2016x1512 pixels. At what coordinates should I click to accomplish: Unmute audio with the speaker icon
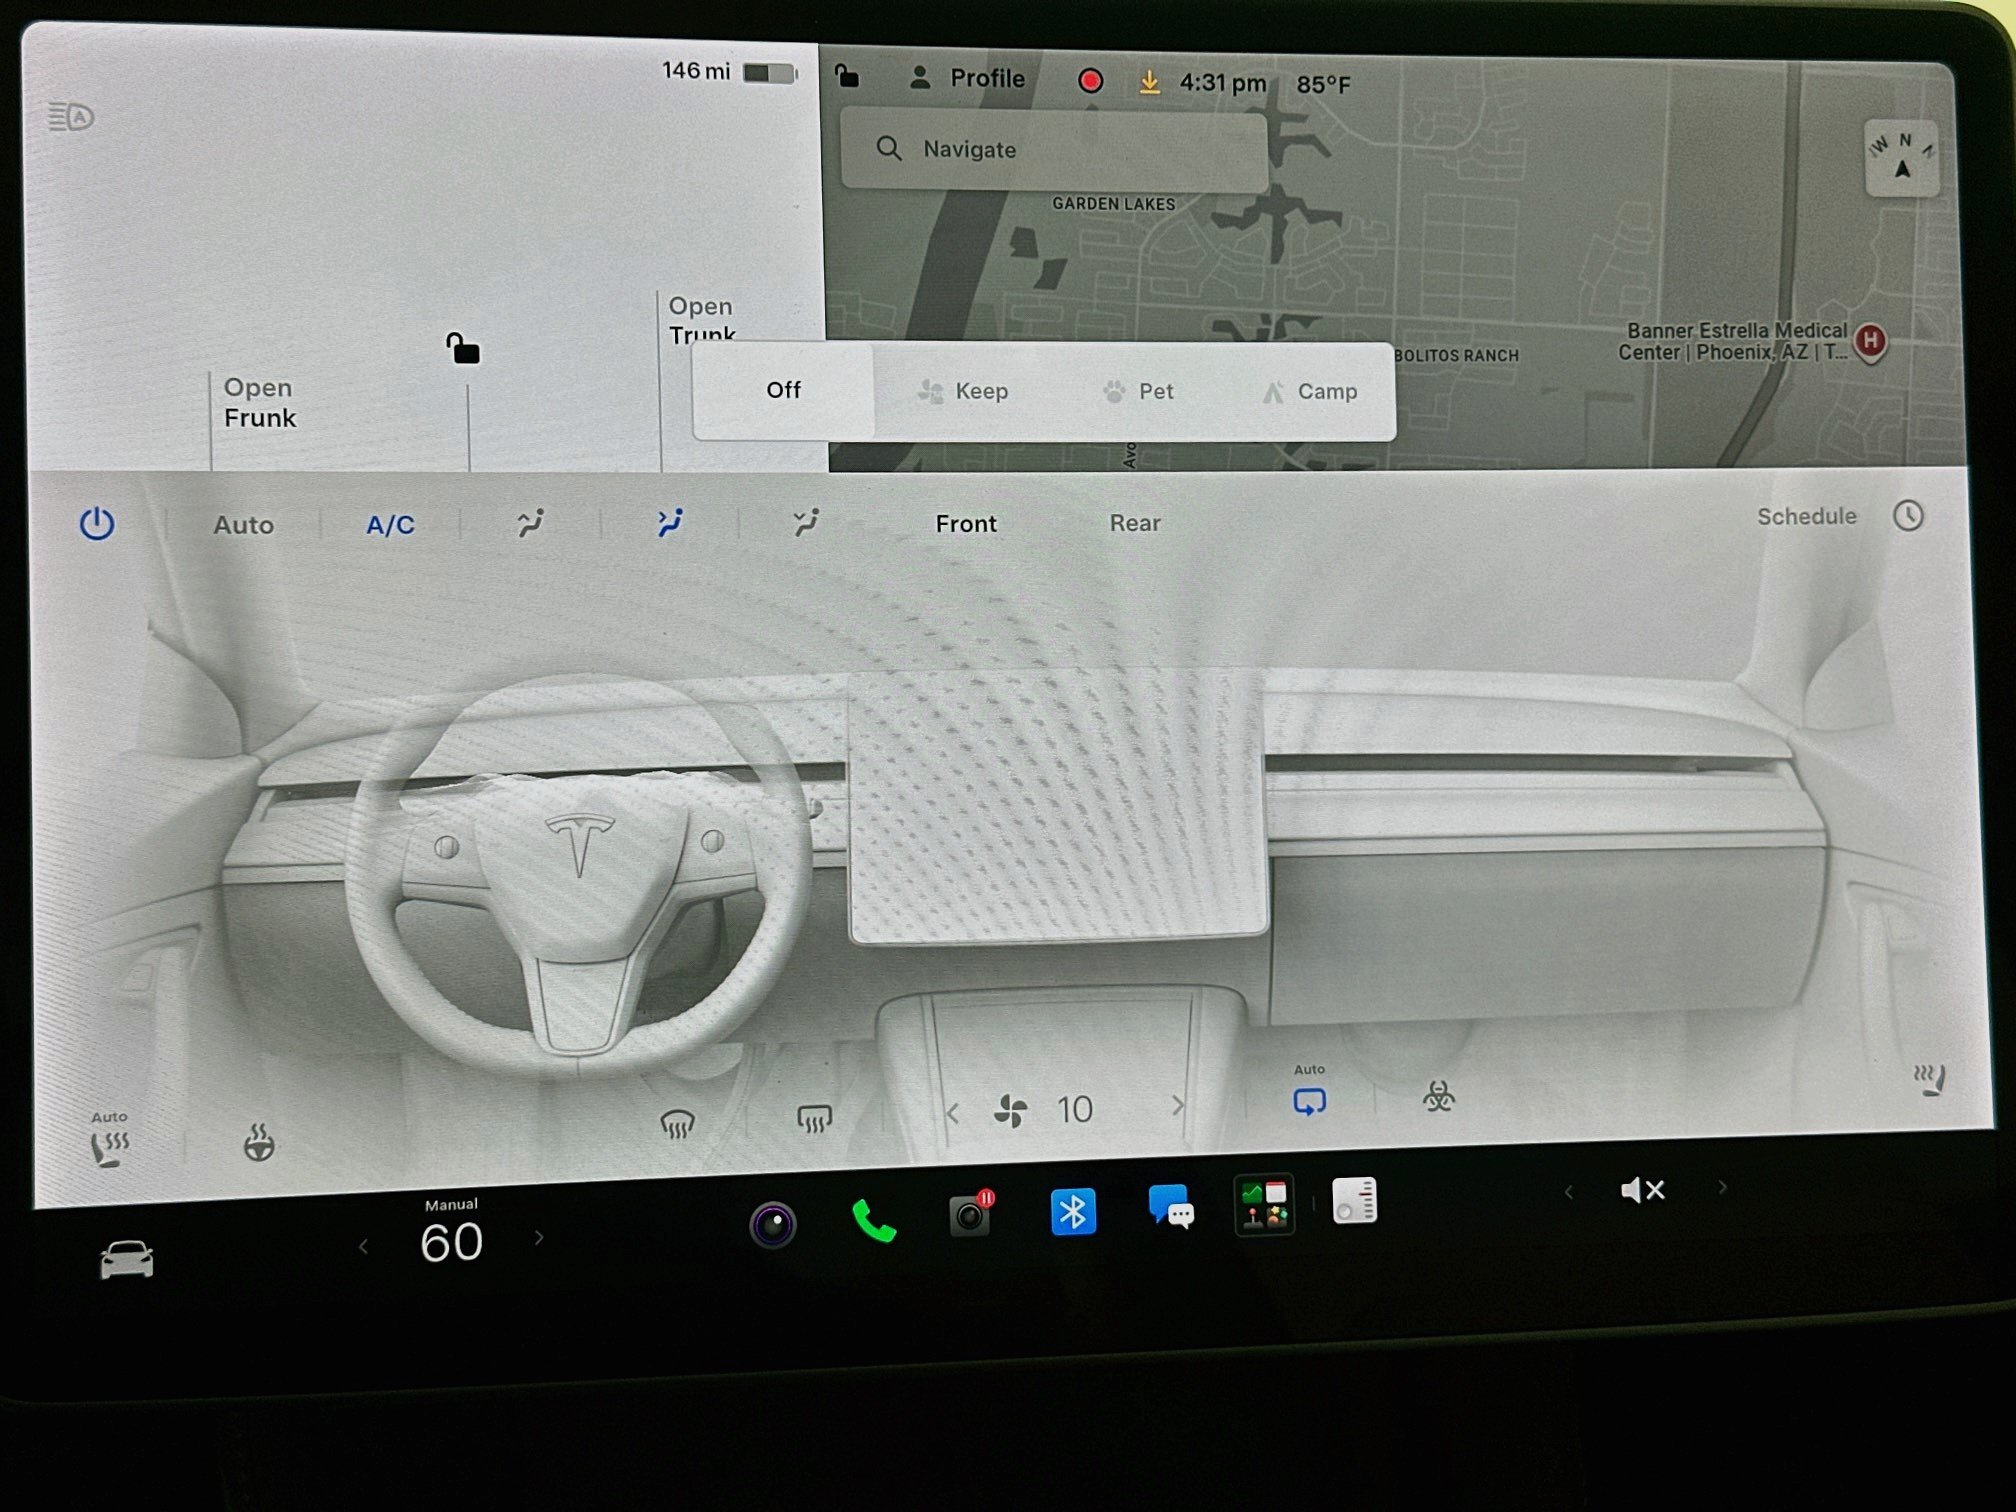(1642, 1190)
